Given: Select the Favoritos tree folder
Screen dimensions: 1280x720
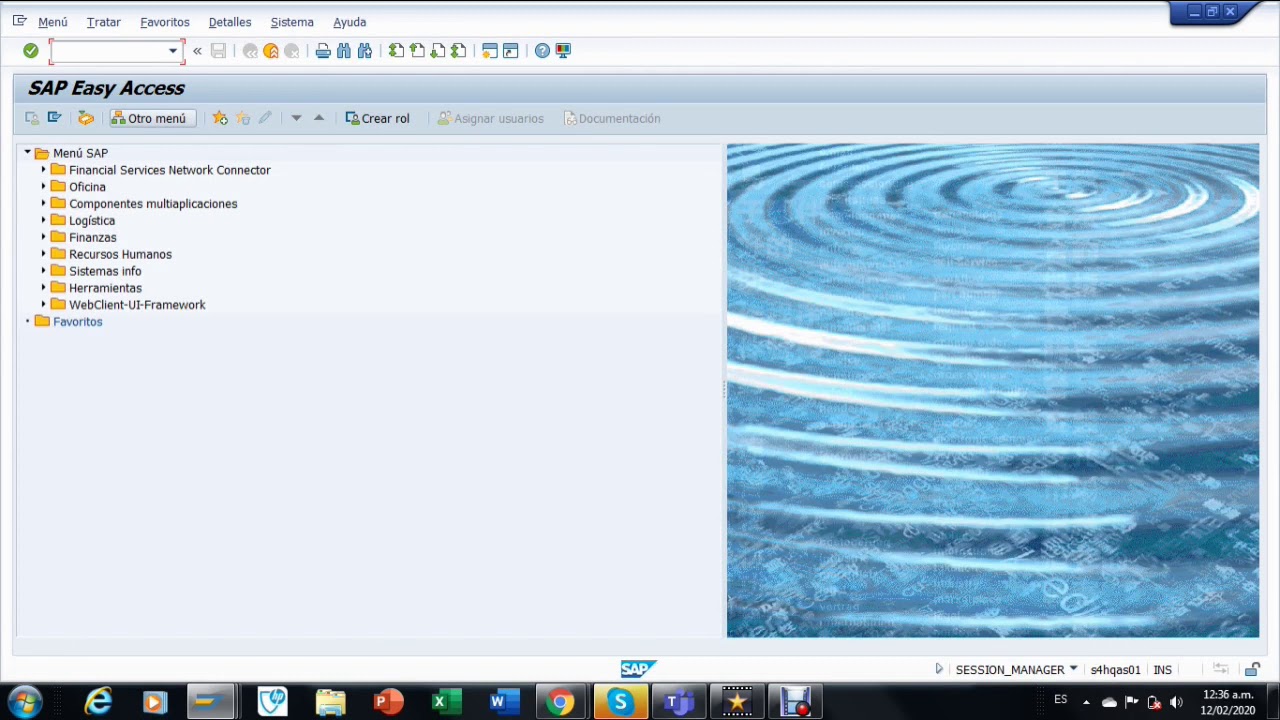Looking at the screenshot, I should [x=77, y=322].
